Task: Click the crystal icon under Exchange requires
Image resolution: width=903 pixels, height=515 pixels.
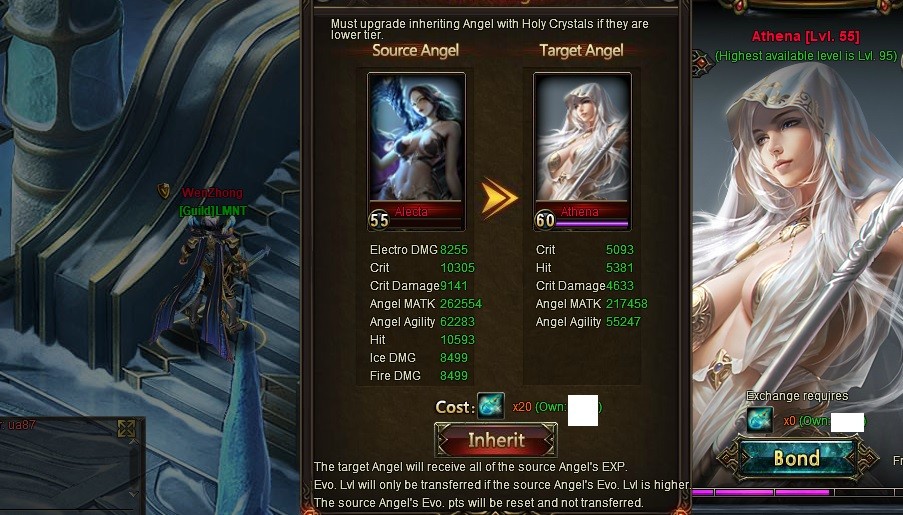Action: (x=760, y=421)
